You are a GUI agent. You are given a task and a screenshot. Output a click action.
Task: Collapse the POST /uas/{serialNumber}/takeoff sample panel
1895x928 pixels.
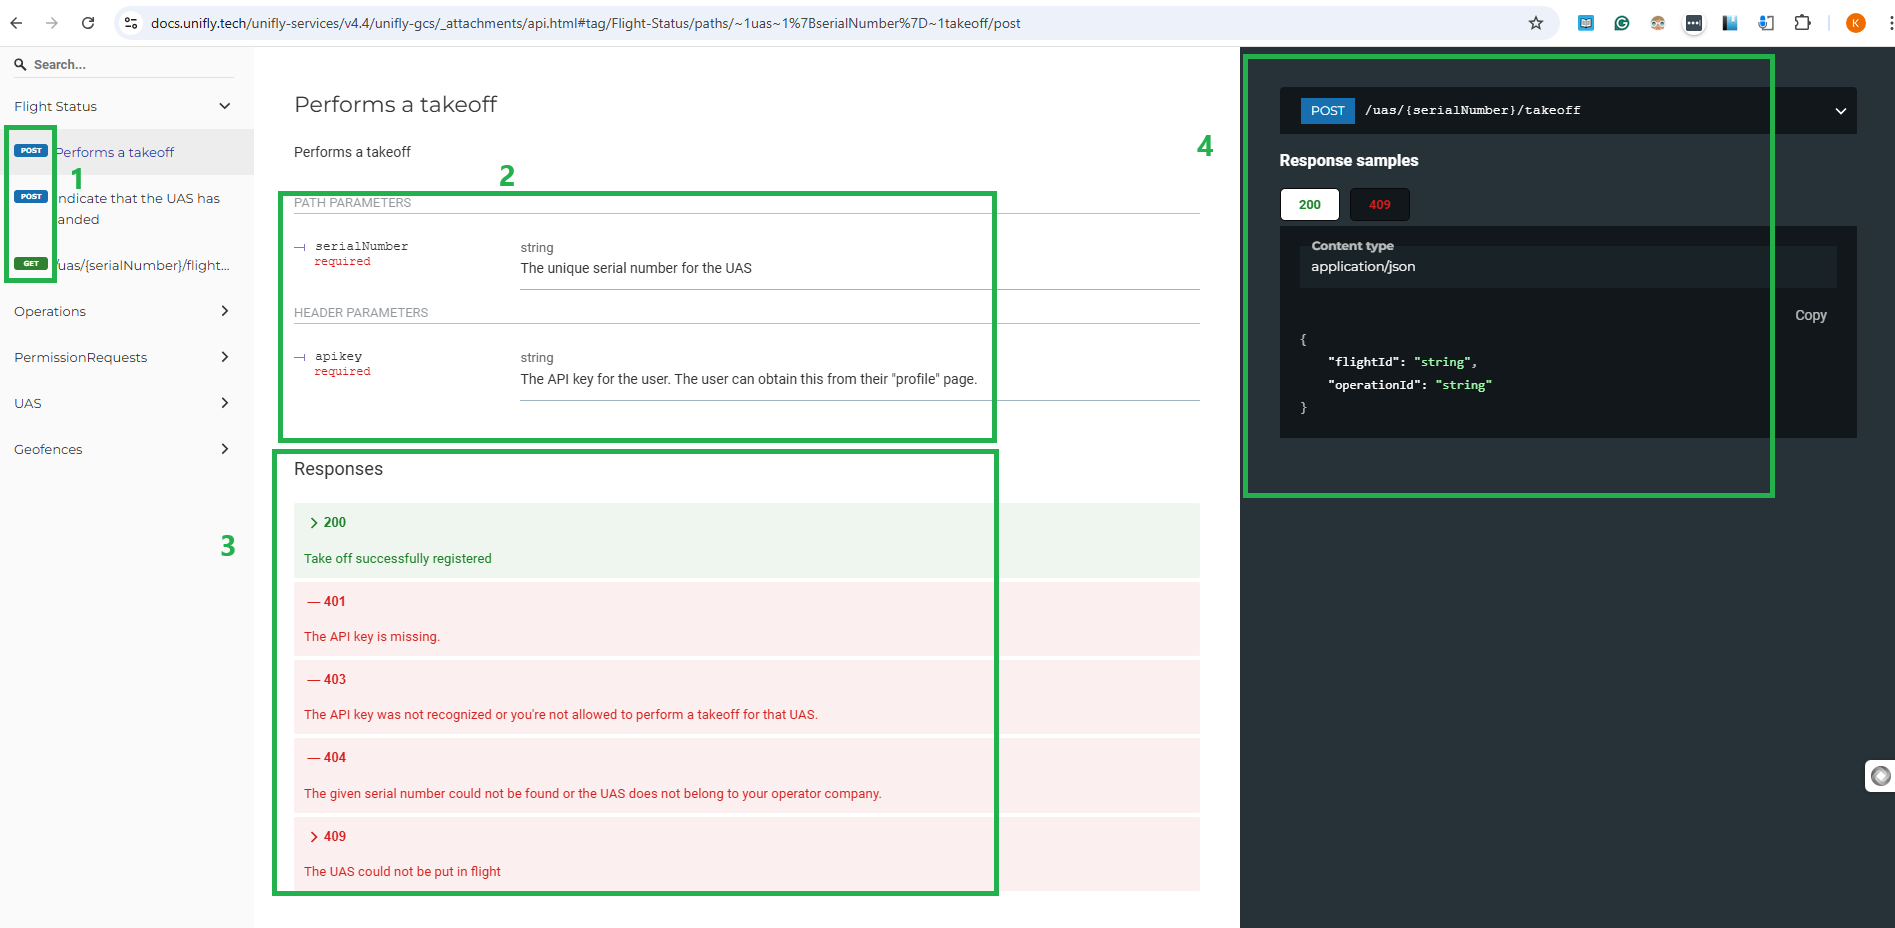pyautogui.click(x=1841, y=110)
